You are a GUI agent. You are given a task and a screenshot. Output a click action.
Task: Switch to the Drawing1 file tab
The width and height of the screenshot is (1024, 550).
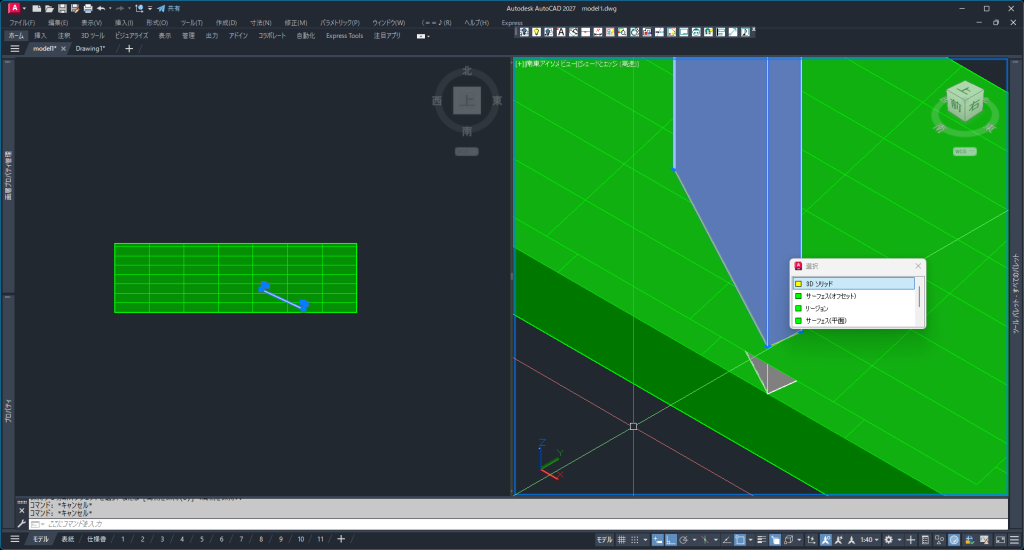coord(90,48)
